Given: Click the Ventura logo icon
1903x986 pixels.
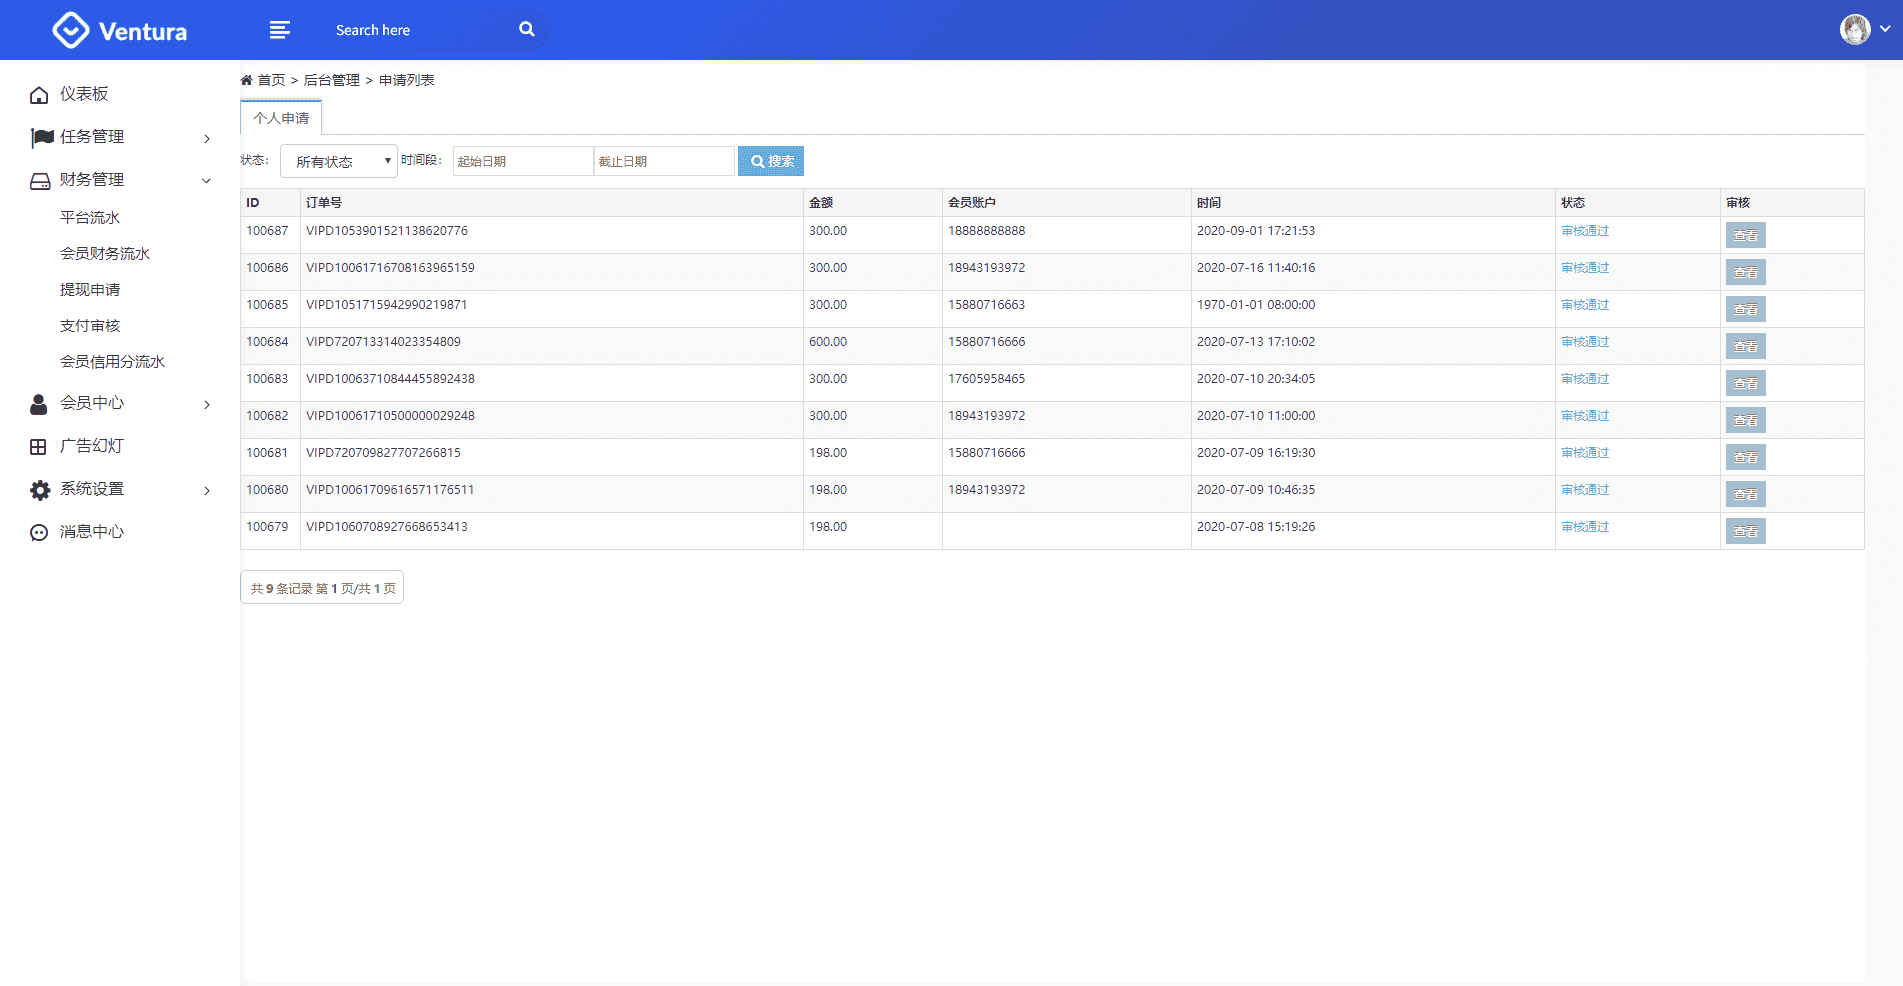Looking at the screenshot, I should coord(70,30).
